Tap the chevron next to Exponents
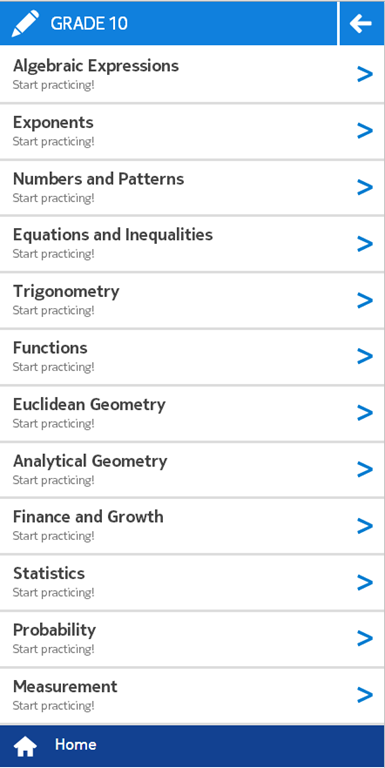The image size is (385, 768). tap(365, 131)
